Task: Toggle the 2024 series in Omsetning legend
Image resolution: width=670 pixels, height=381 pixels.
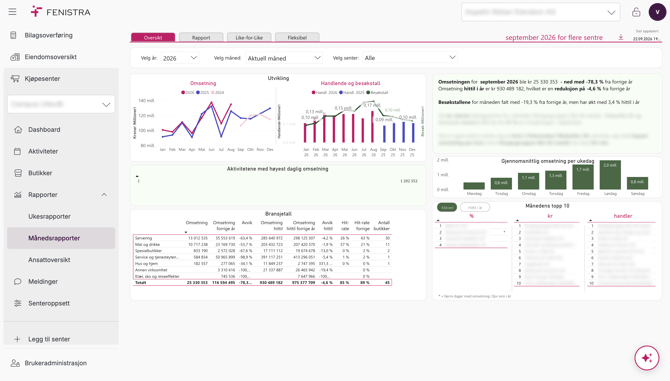Action: point(217,92)
